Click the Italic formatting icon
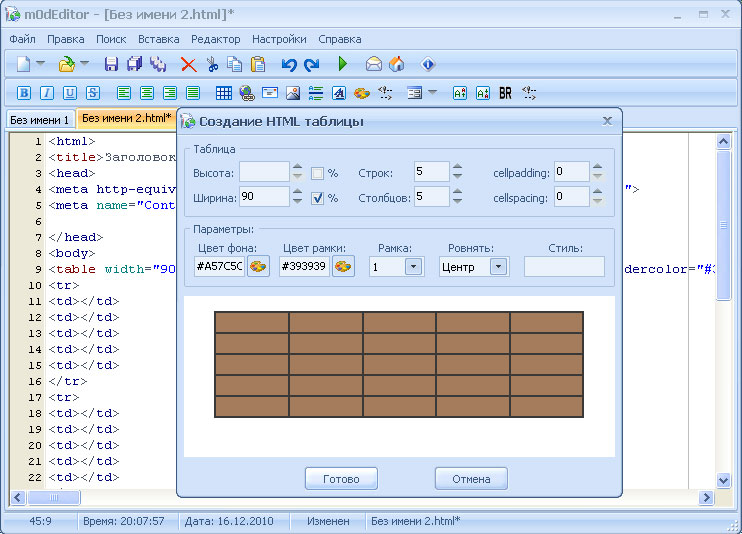The height and width of the screenshot is (534, 742). pyautogui.click(x=47, y=93)
